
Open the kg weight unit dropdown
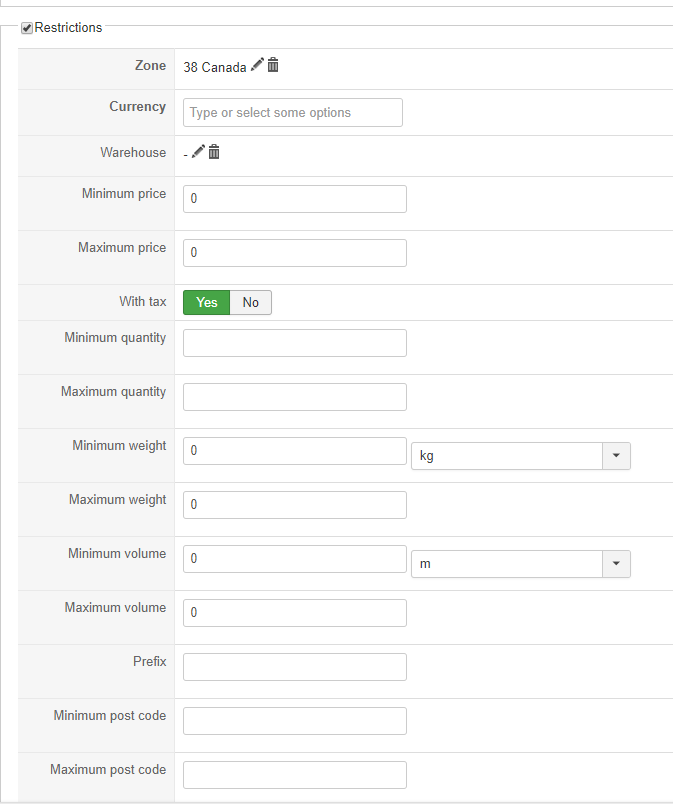click(x=520, y=456)
